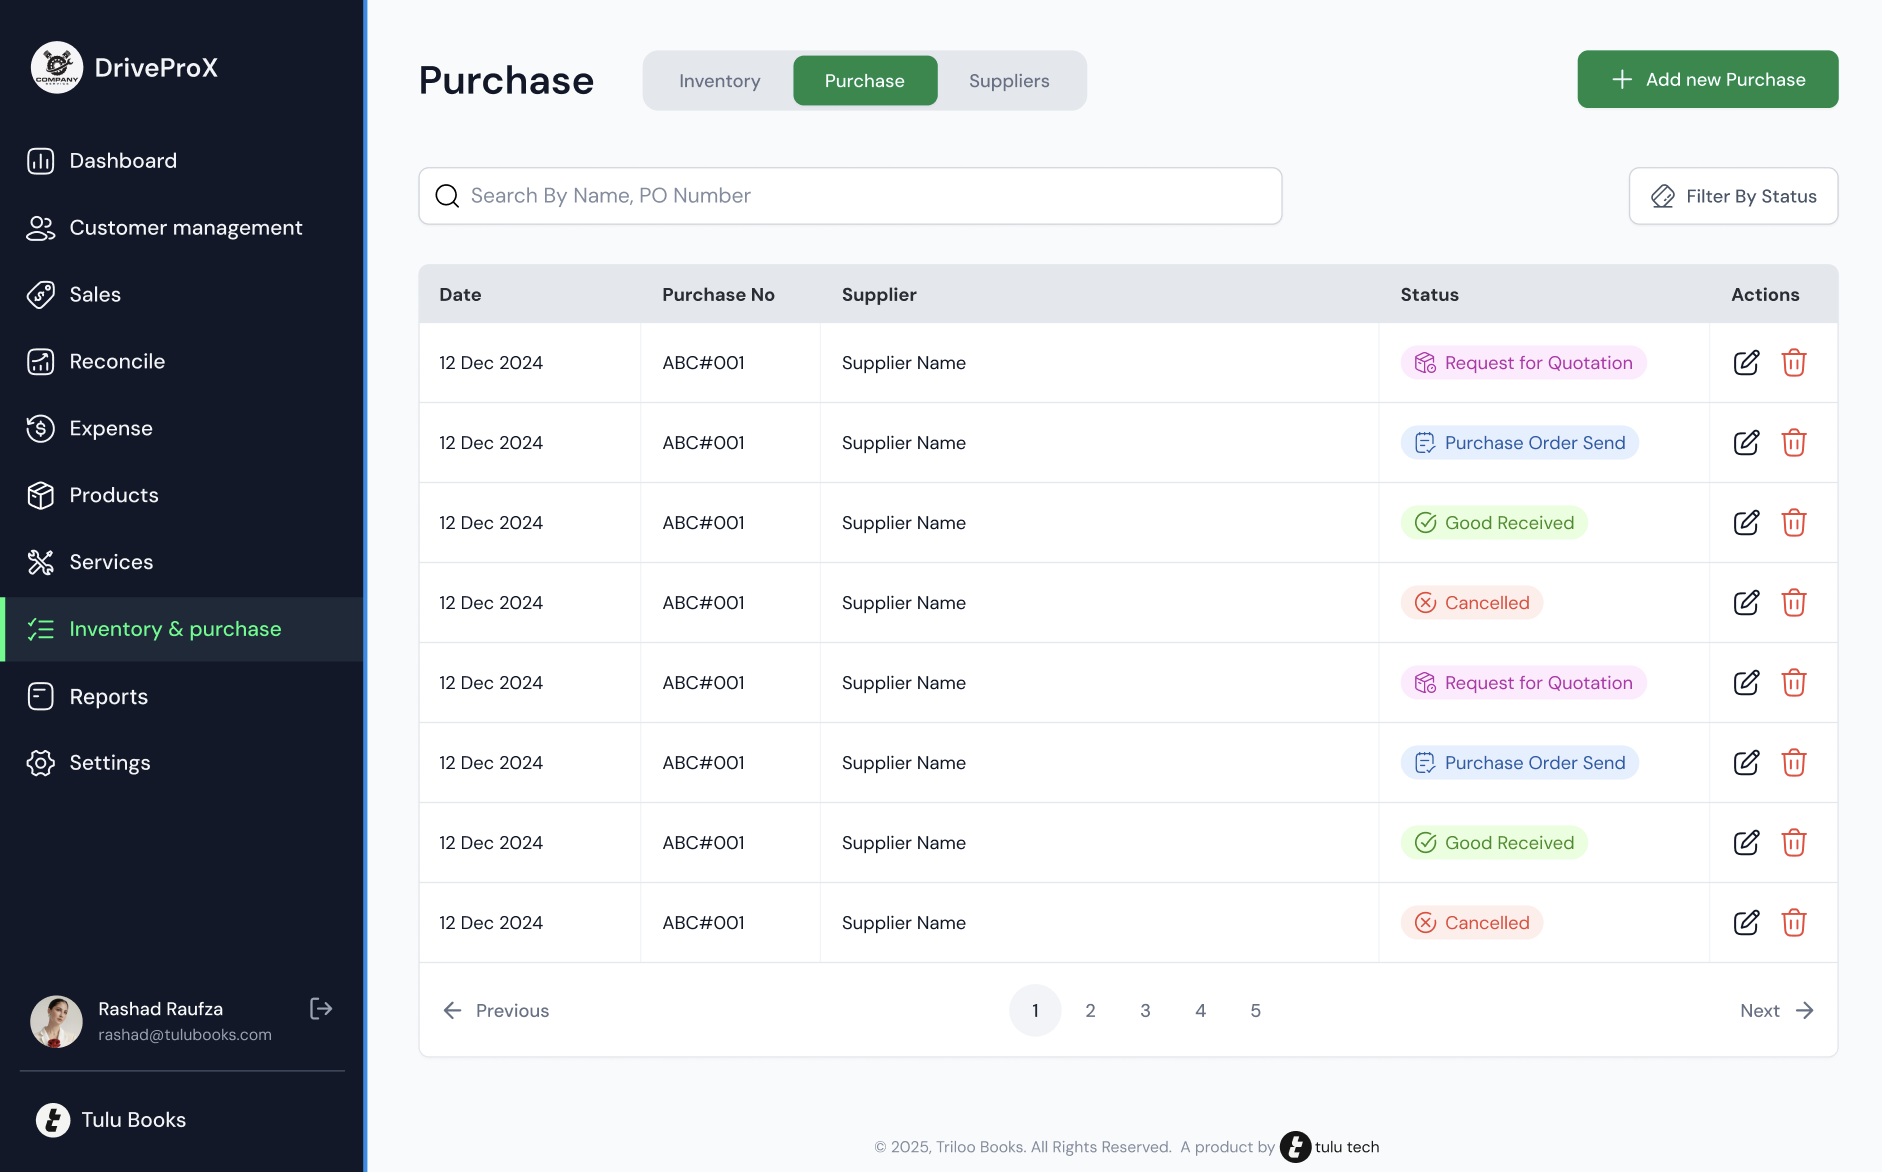Click the logout icon next to Rashad Raufza
Image resolution: width=1882 pixels, height=1172 pixels.
pos(321,1008)
